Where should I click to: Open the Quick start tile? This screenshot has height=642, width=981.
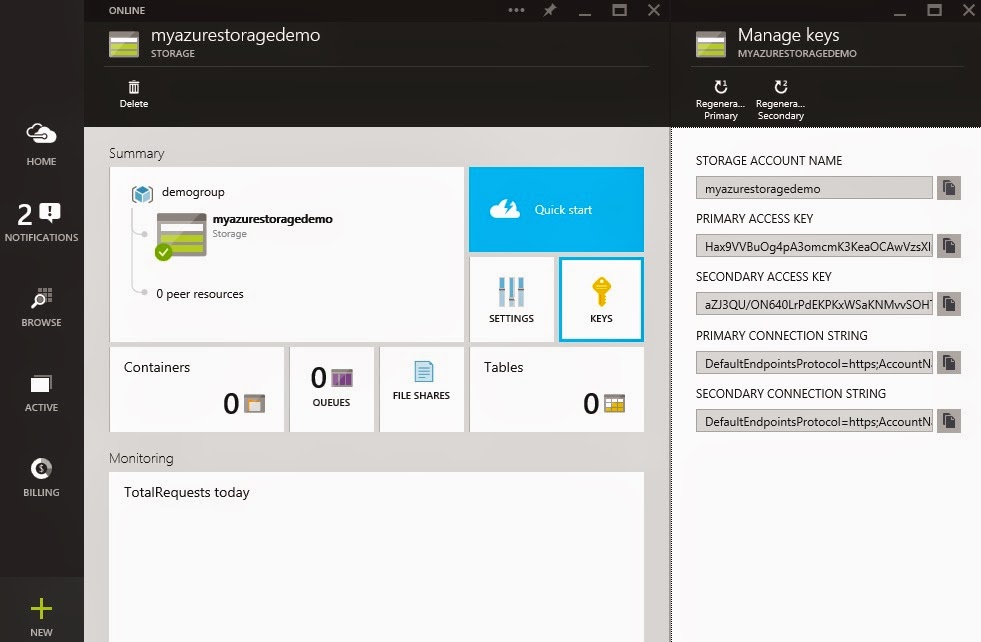(556, 210)
